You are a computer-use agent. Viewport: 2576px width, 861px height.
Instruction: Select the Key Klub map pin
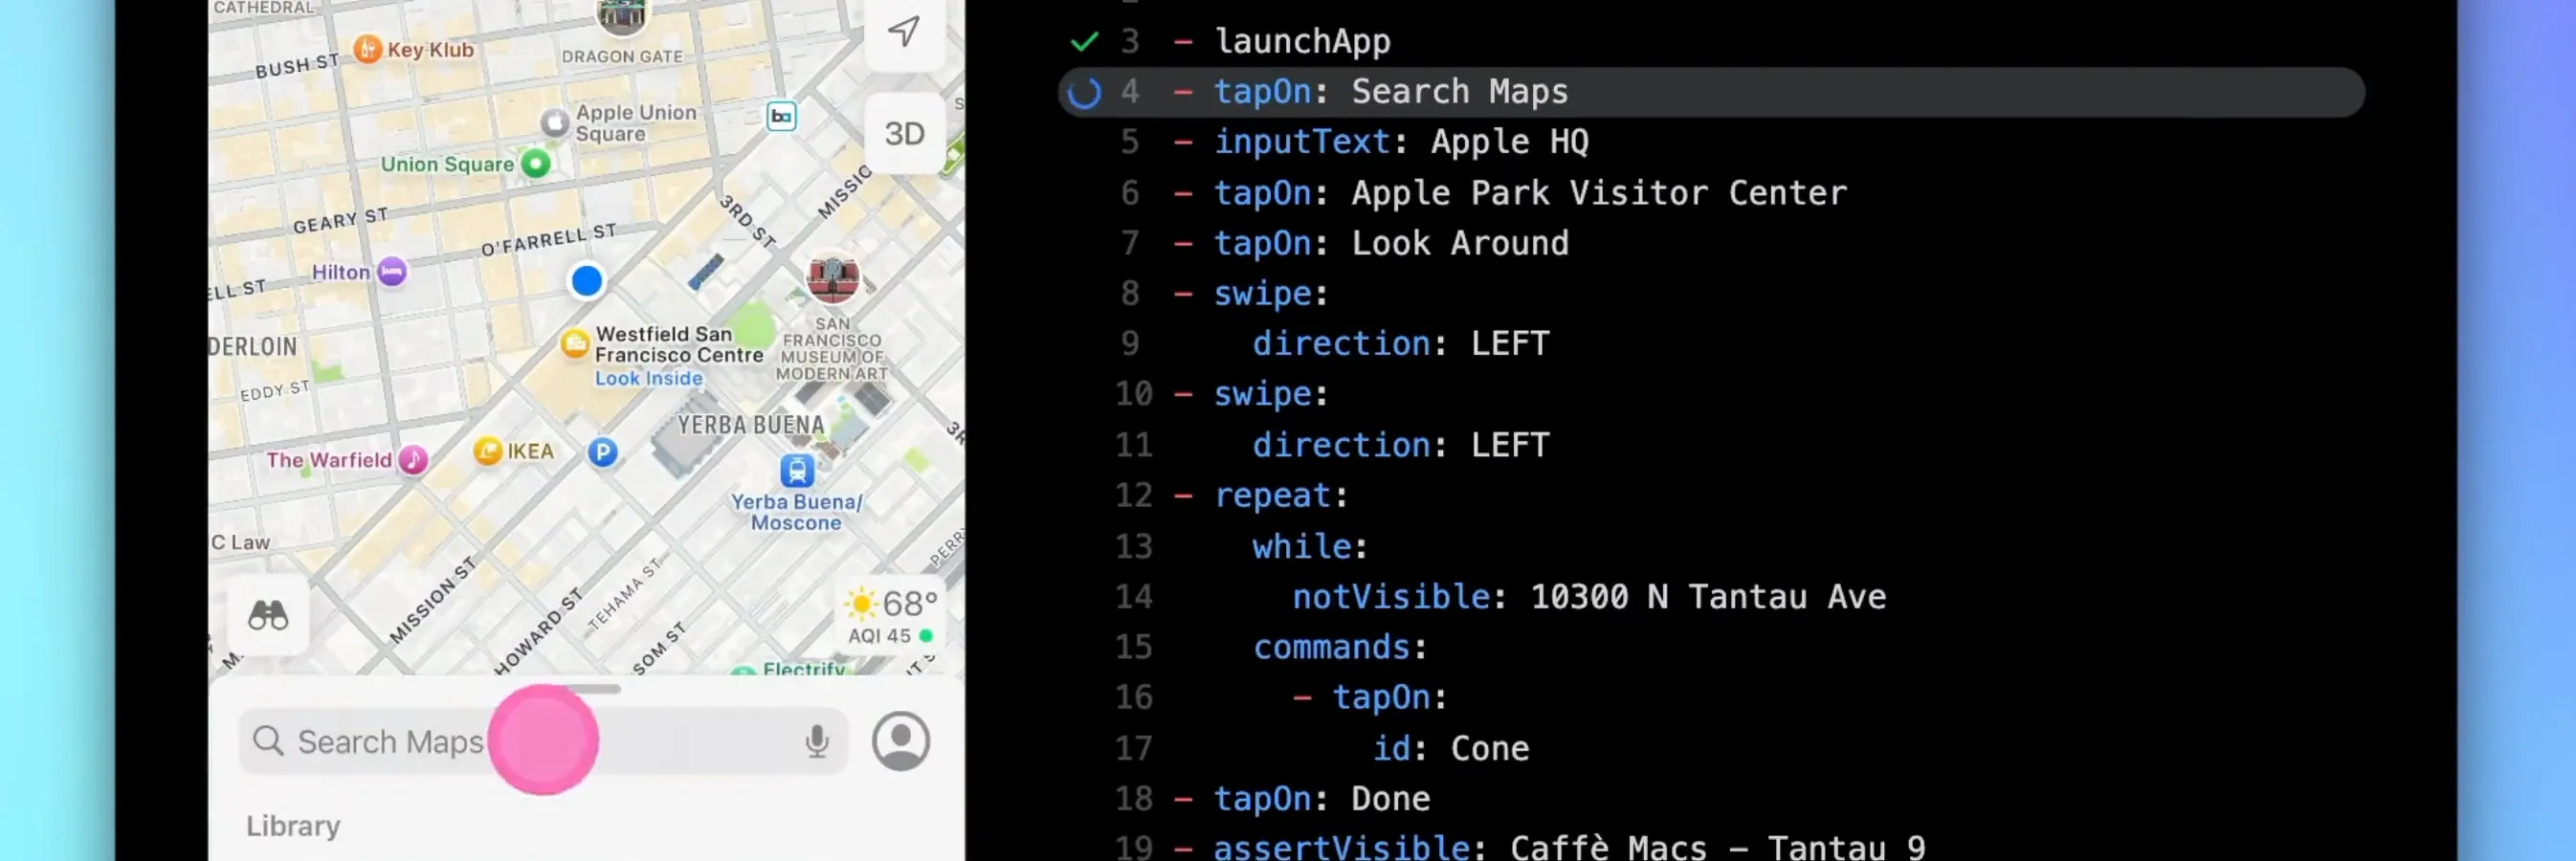point(368,49)
